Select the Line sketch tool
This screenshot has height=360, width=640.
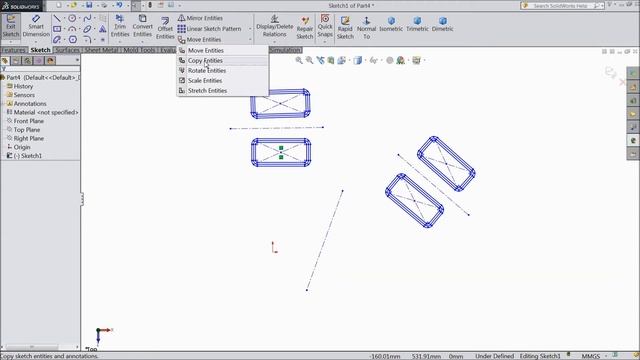tap(57, 18)
